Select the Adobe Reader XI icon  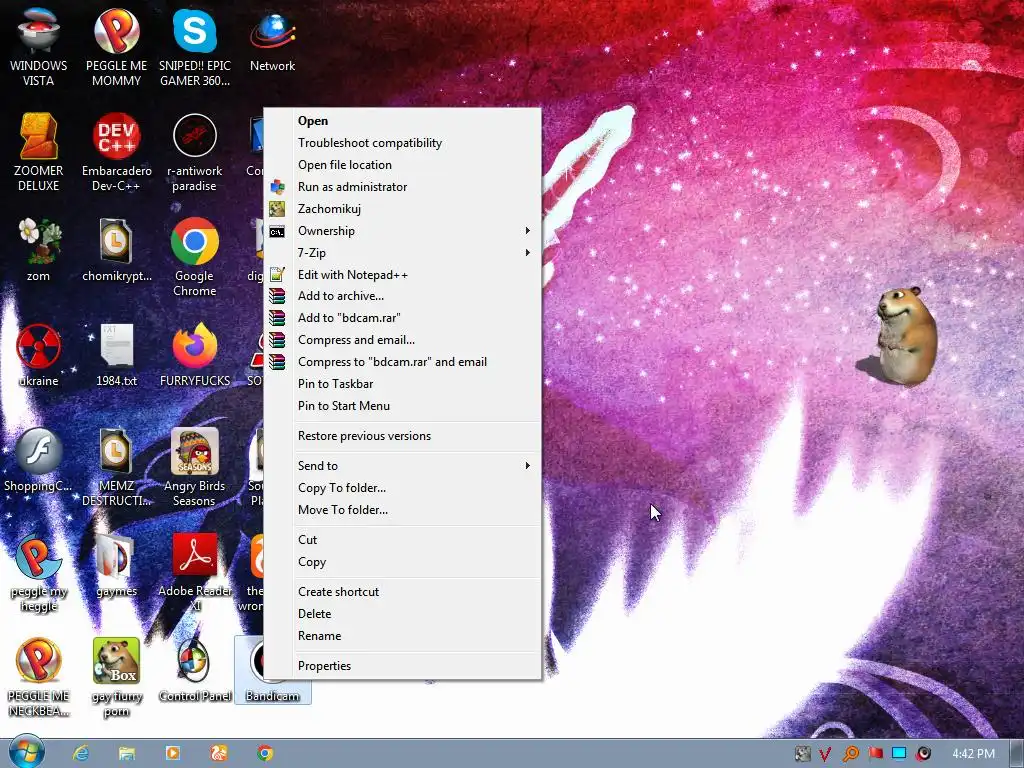pos(195,572)
